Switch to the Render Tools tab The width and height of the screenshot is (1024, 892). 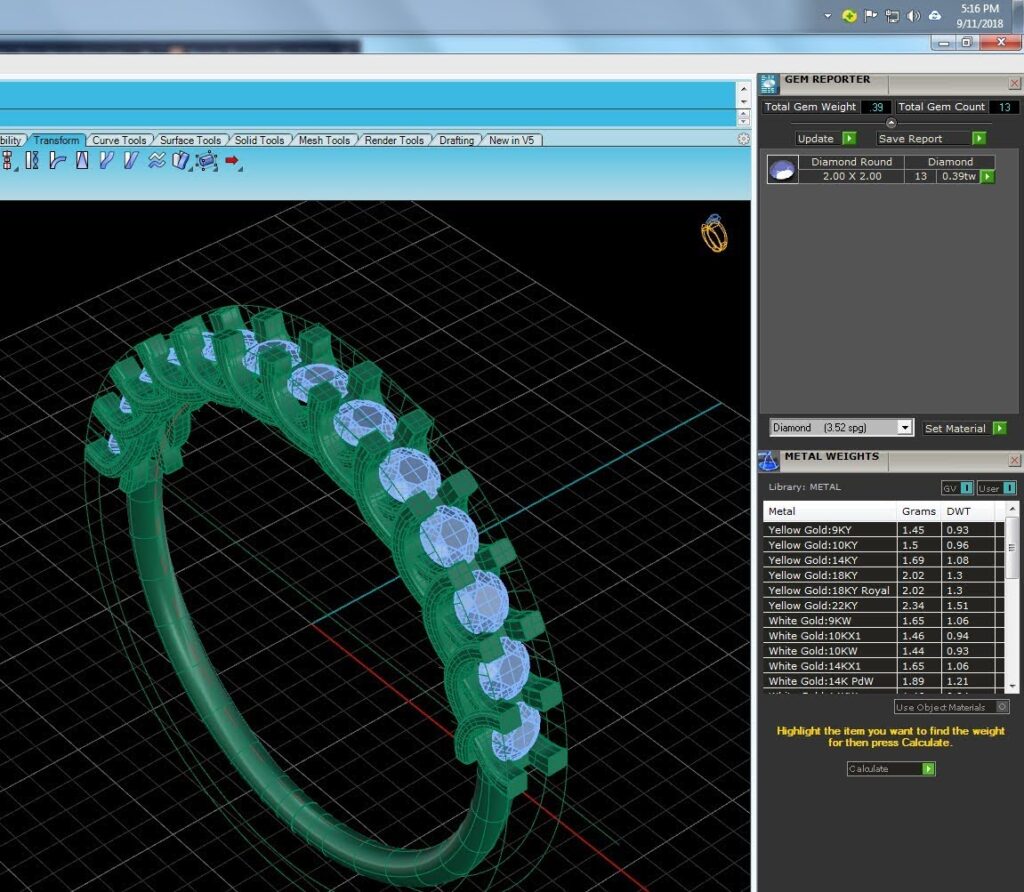[x=394, y=140]
